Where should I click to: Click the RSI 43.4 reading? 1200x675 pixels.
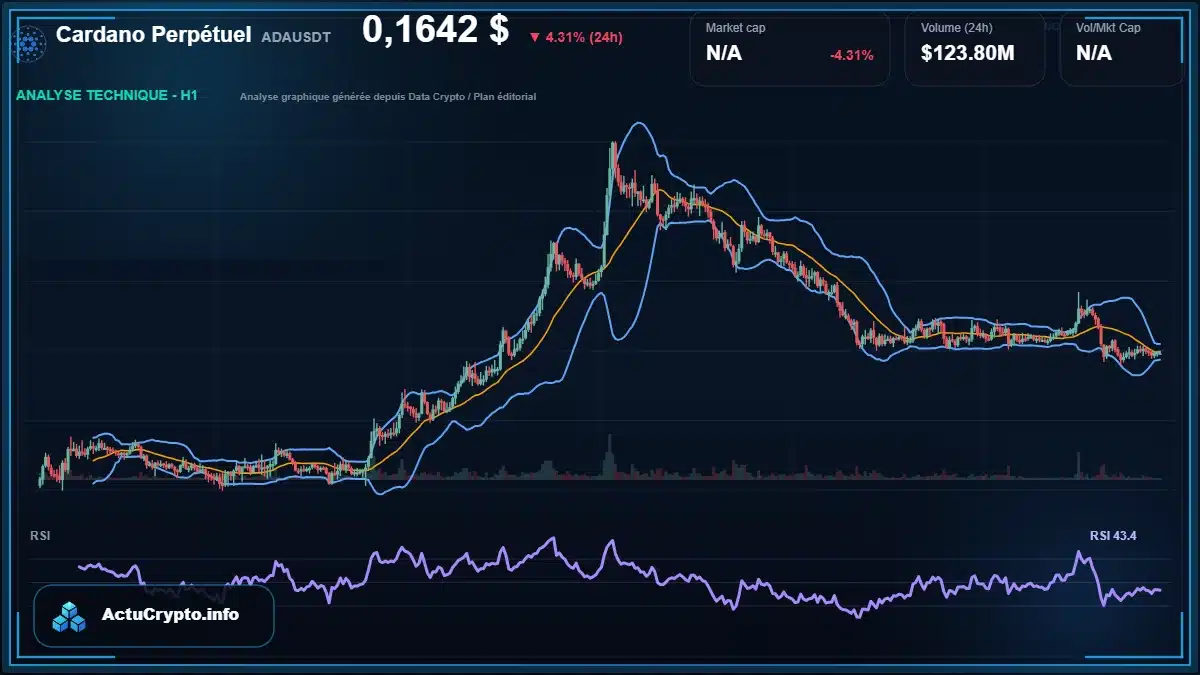point(1113,536)
